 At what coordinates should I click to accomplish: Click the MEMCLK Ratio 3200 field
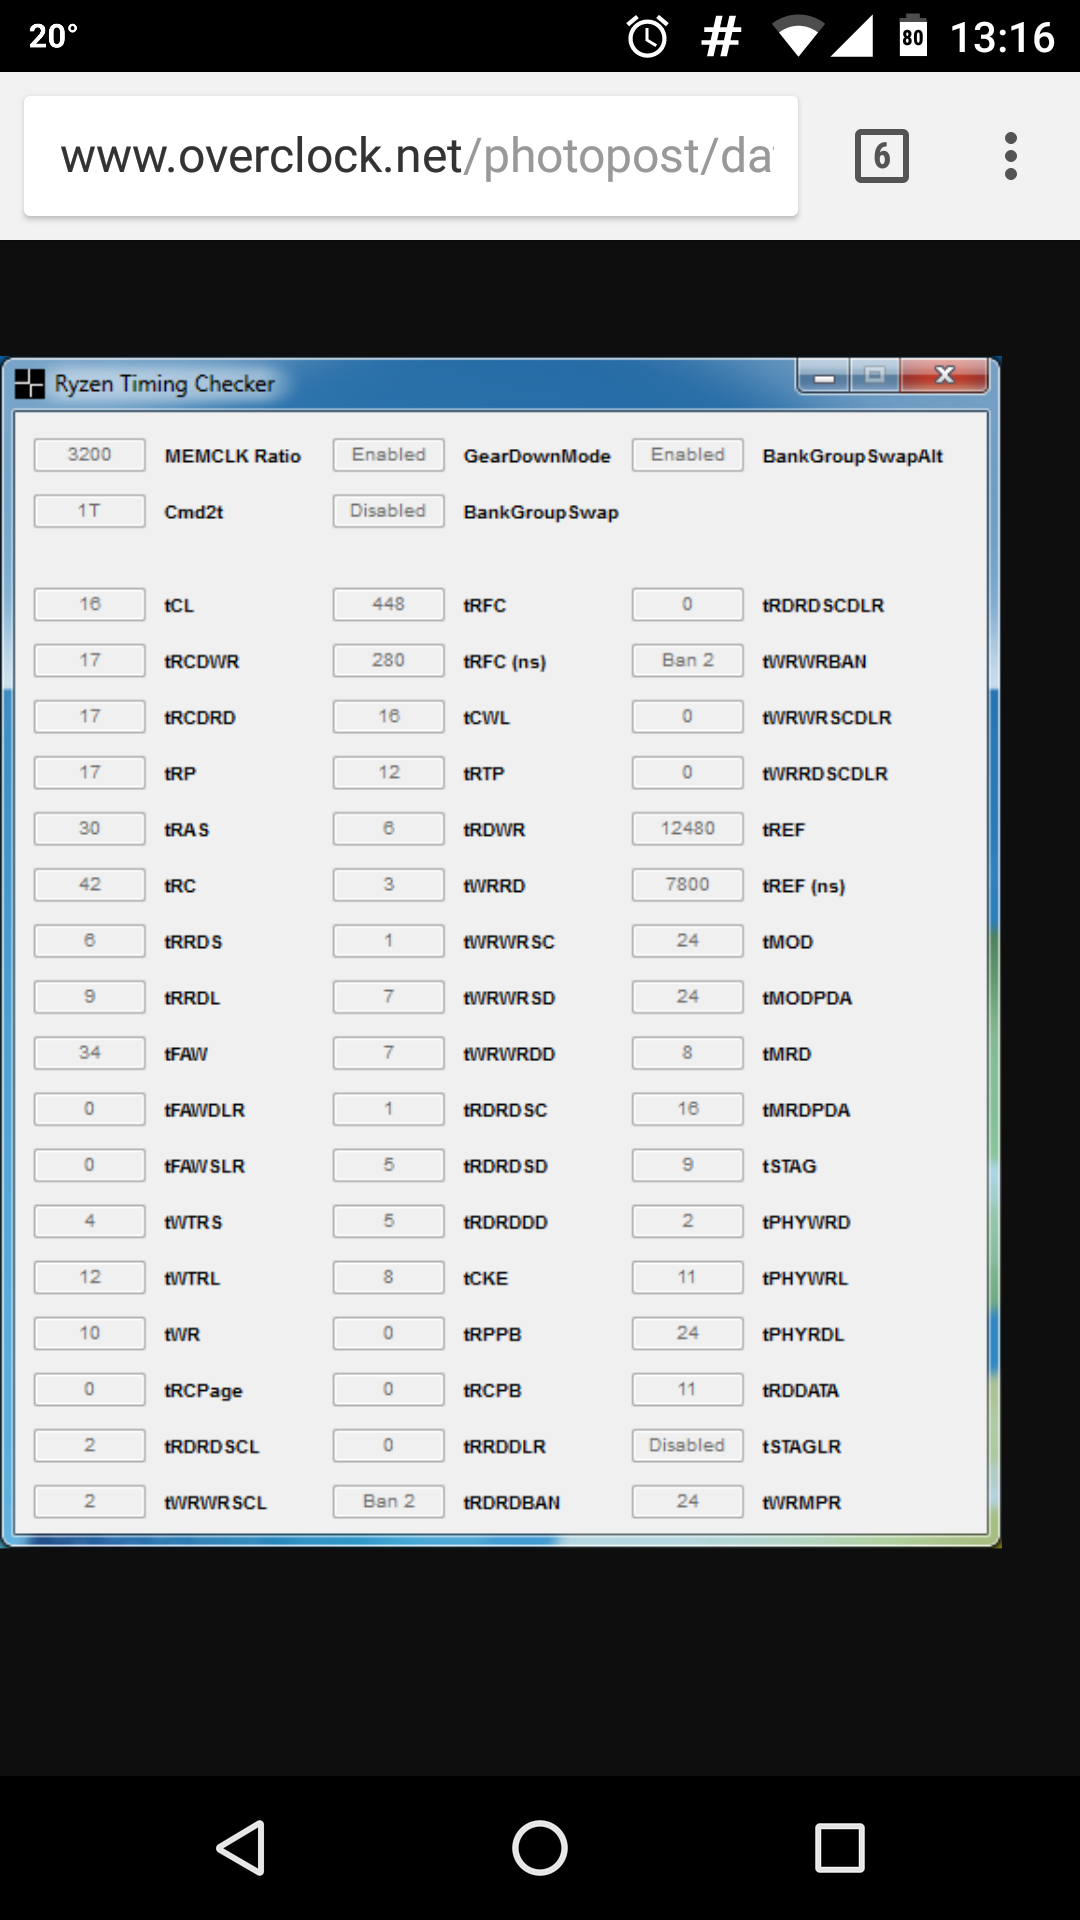[90, 455]
